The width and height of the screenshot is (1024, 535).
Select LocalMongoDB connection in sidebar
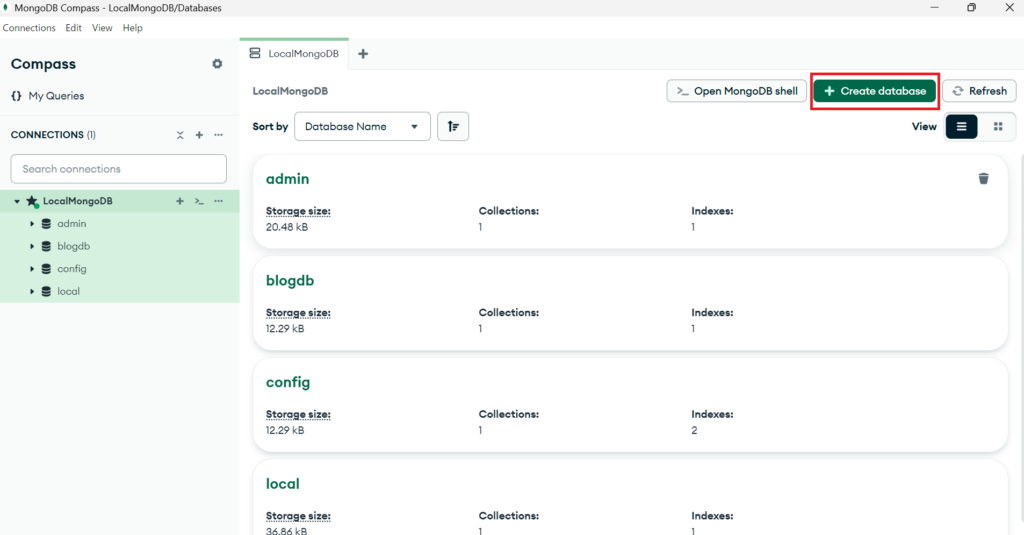(78, 201)
